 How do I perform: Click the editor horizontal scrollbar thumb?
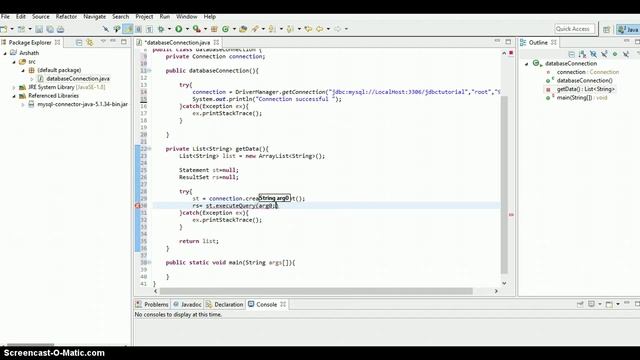pos(316,291)
